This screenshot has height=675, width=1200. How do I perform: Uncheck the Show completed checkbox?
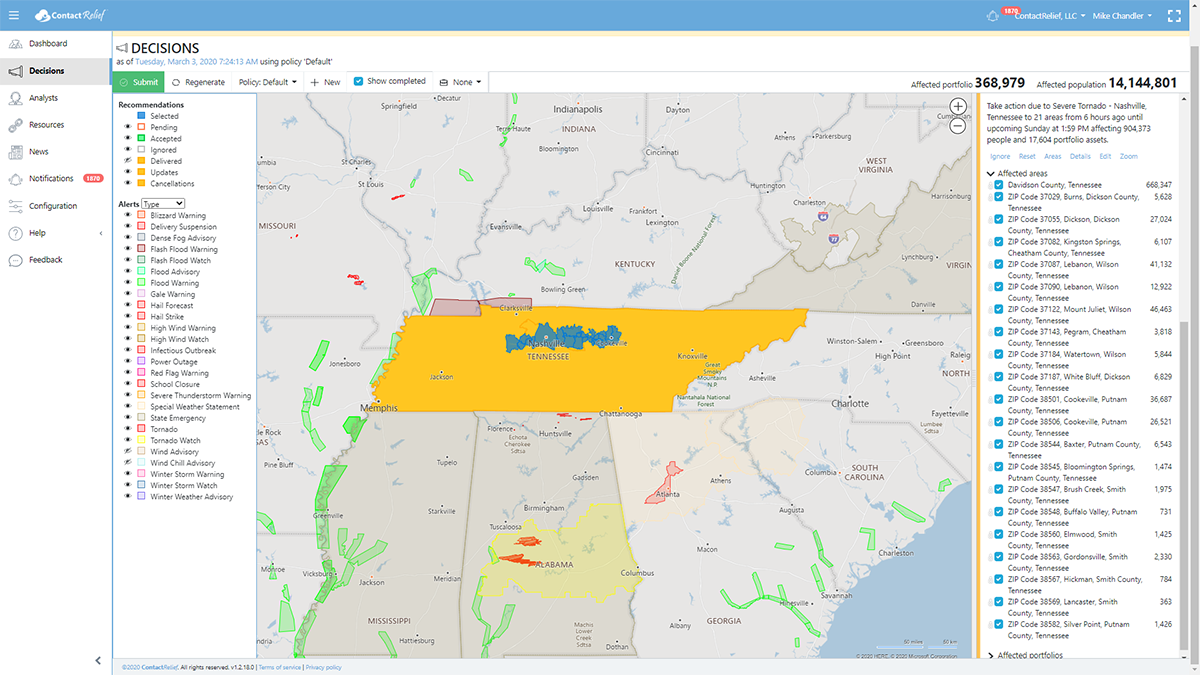359,81
